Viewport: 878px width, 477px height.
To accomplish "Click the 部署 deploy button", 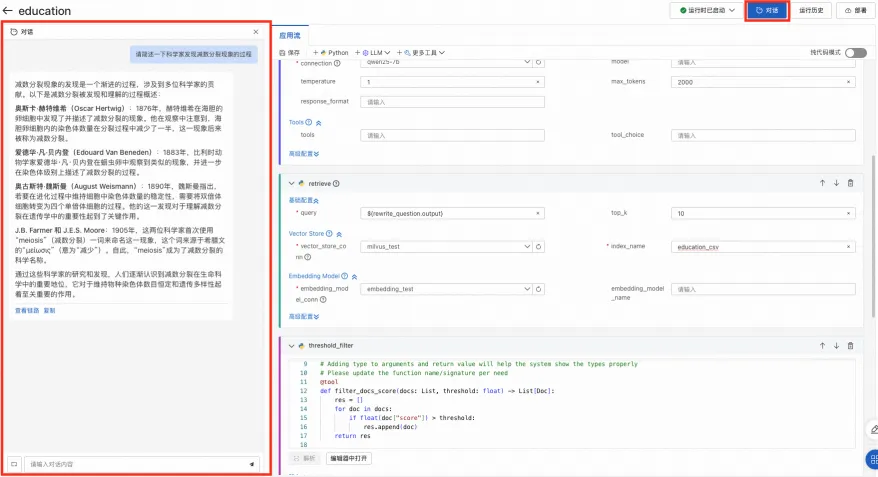I will tap(856, 10).
